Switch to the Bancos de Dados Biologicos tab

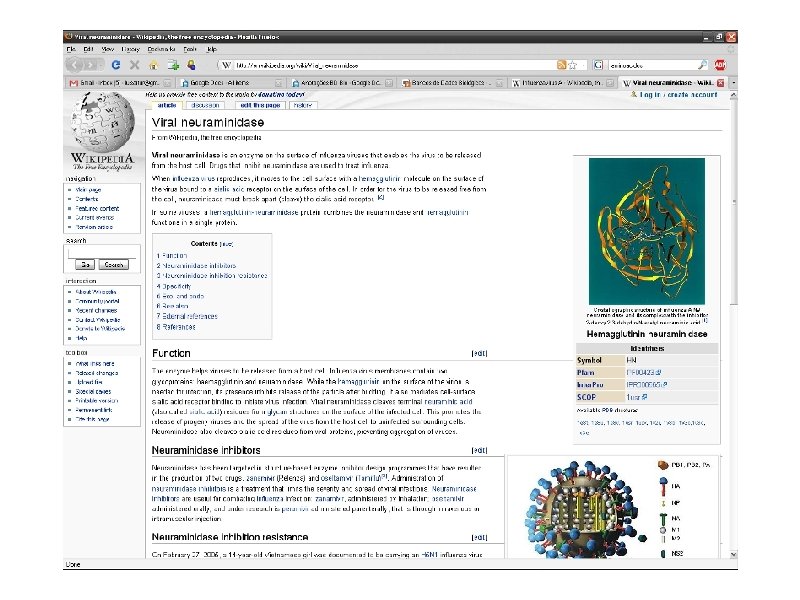[x=451, y=83]
